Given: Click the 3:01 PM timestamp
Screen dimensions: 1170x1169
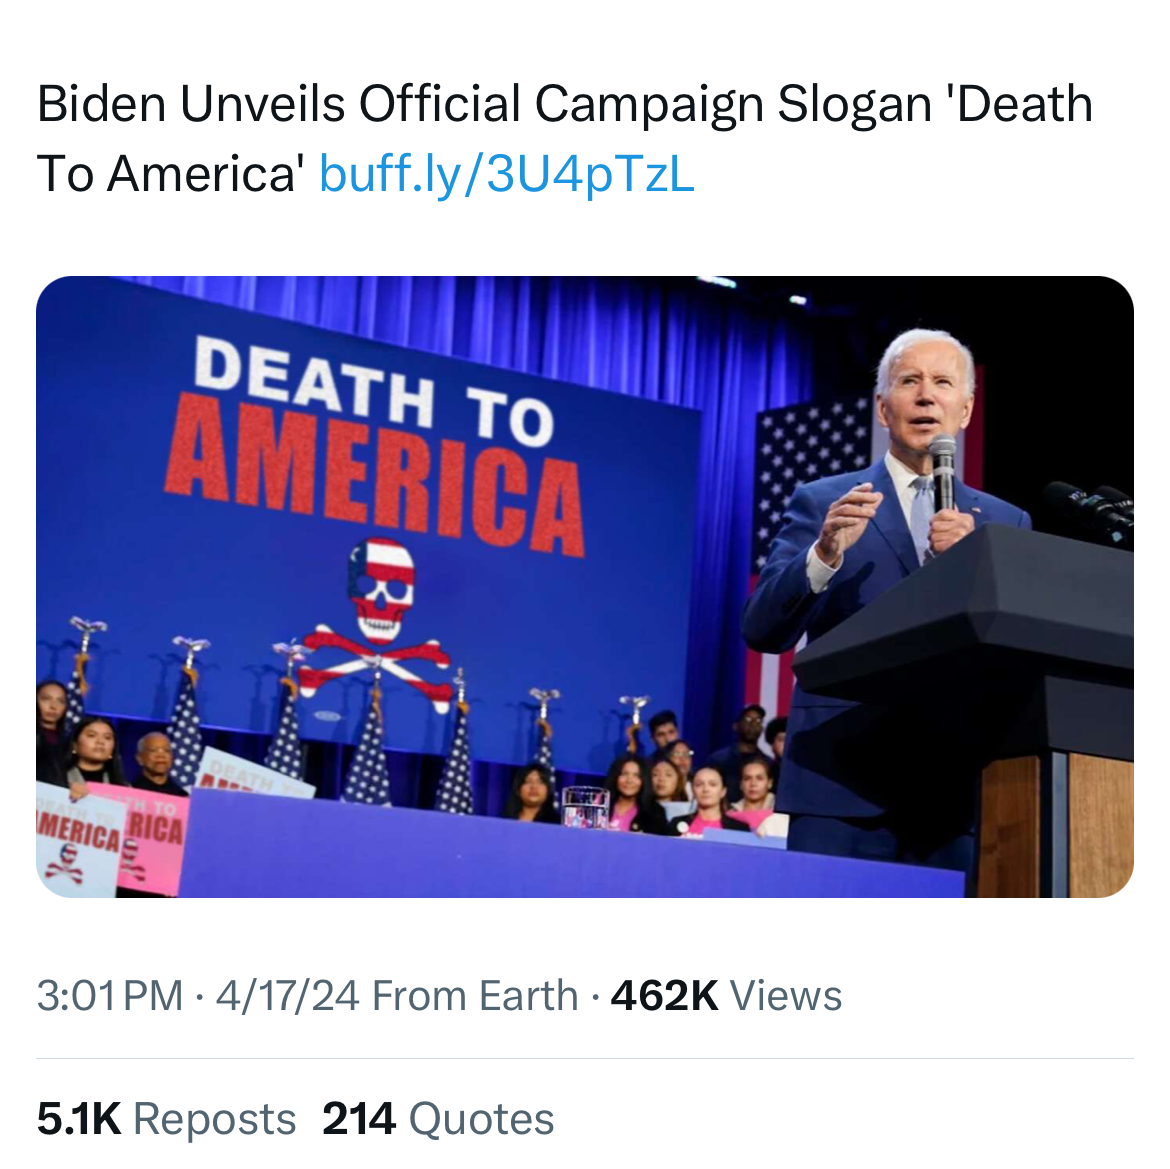Looking at the screenshot, I should pyautogui.click(x=110, y=996).
